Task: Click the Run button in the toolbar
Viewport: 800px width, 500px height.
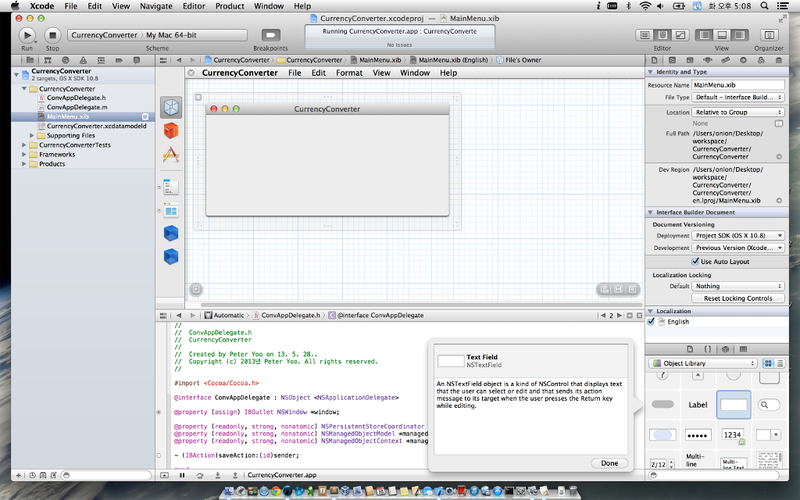Action: coord(27,35)
